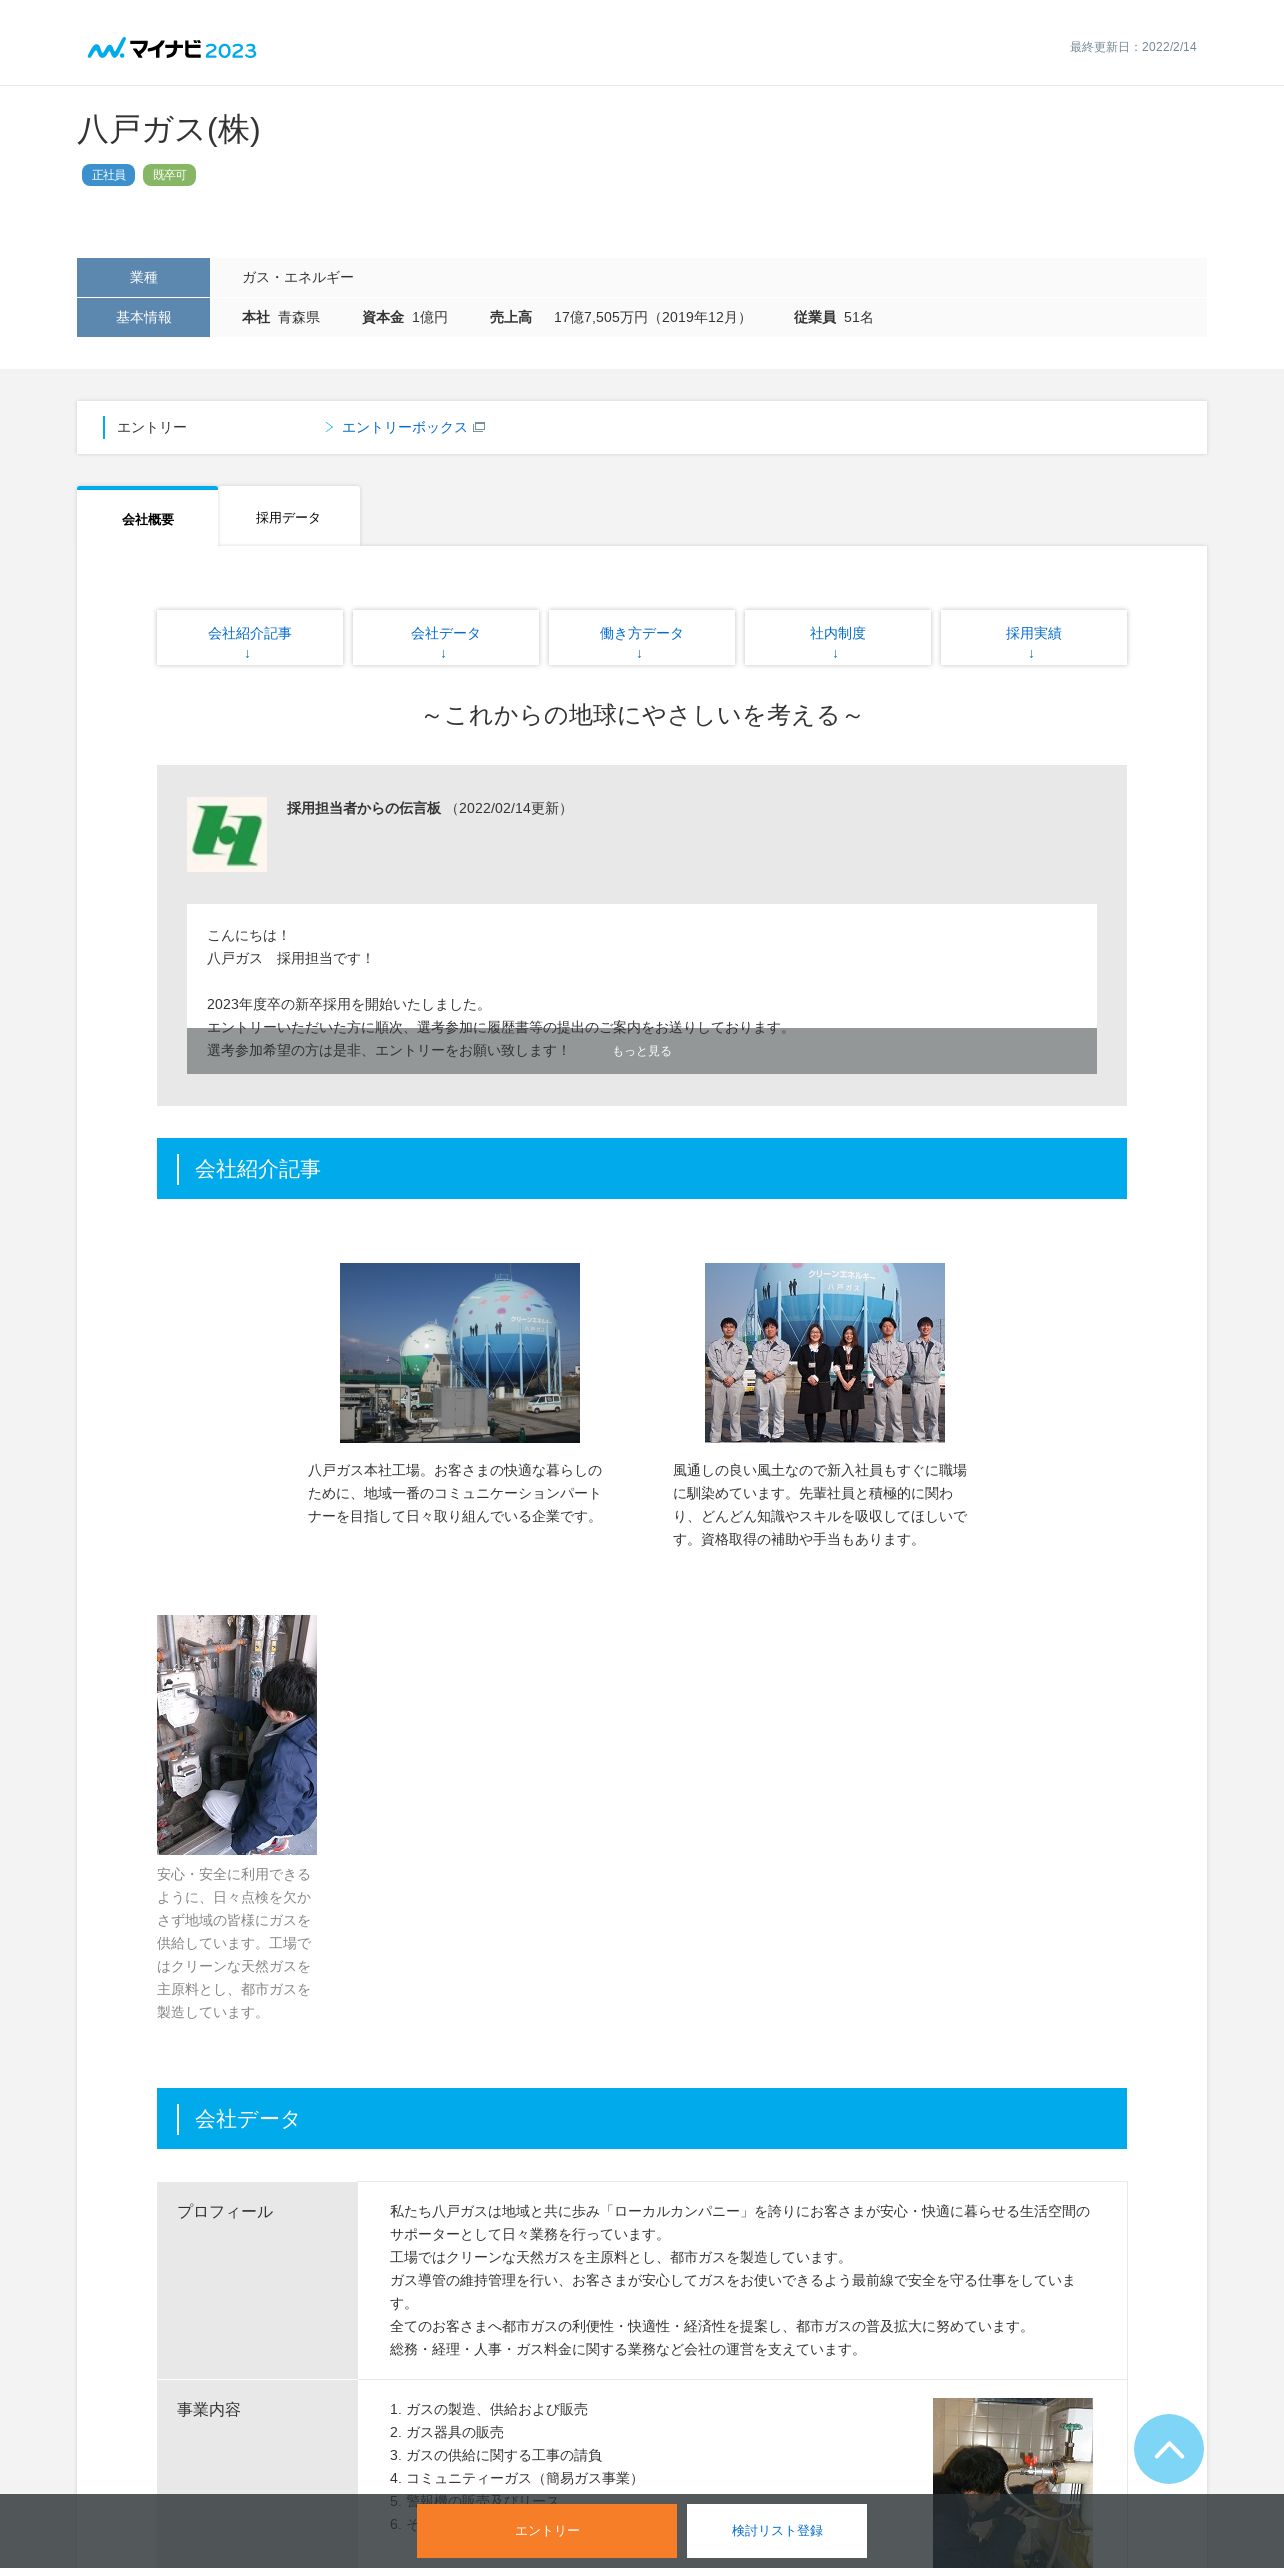The width and height of the screenshot is (1284, 2568).
Task: Click the orange エントリー button
Action: (547, 2530)
